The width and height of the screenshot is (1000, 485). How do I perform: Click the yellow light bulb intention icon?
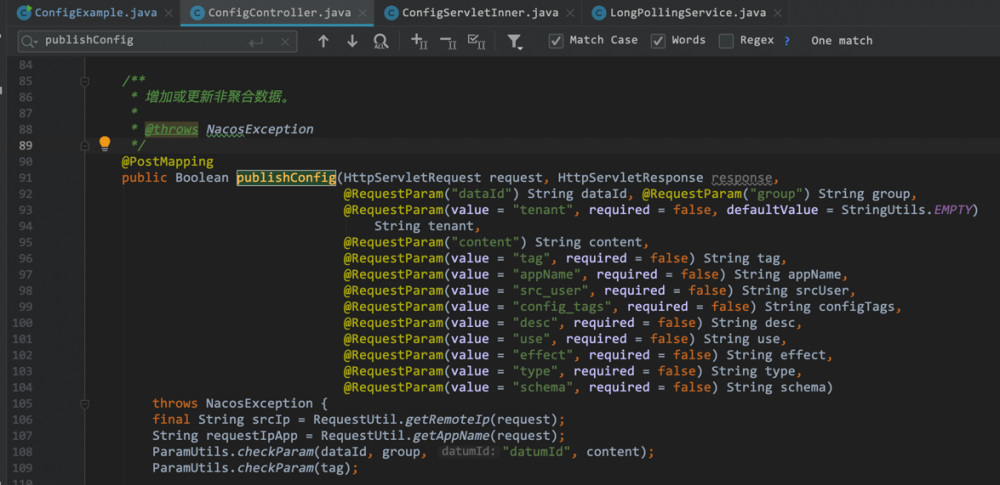click(104, 144)
